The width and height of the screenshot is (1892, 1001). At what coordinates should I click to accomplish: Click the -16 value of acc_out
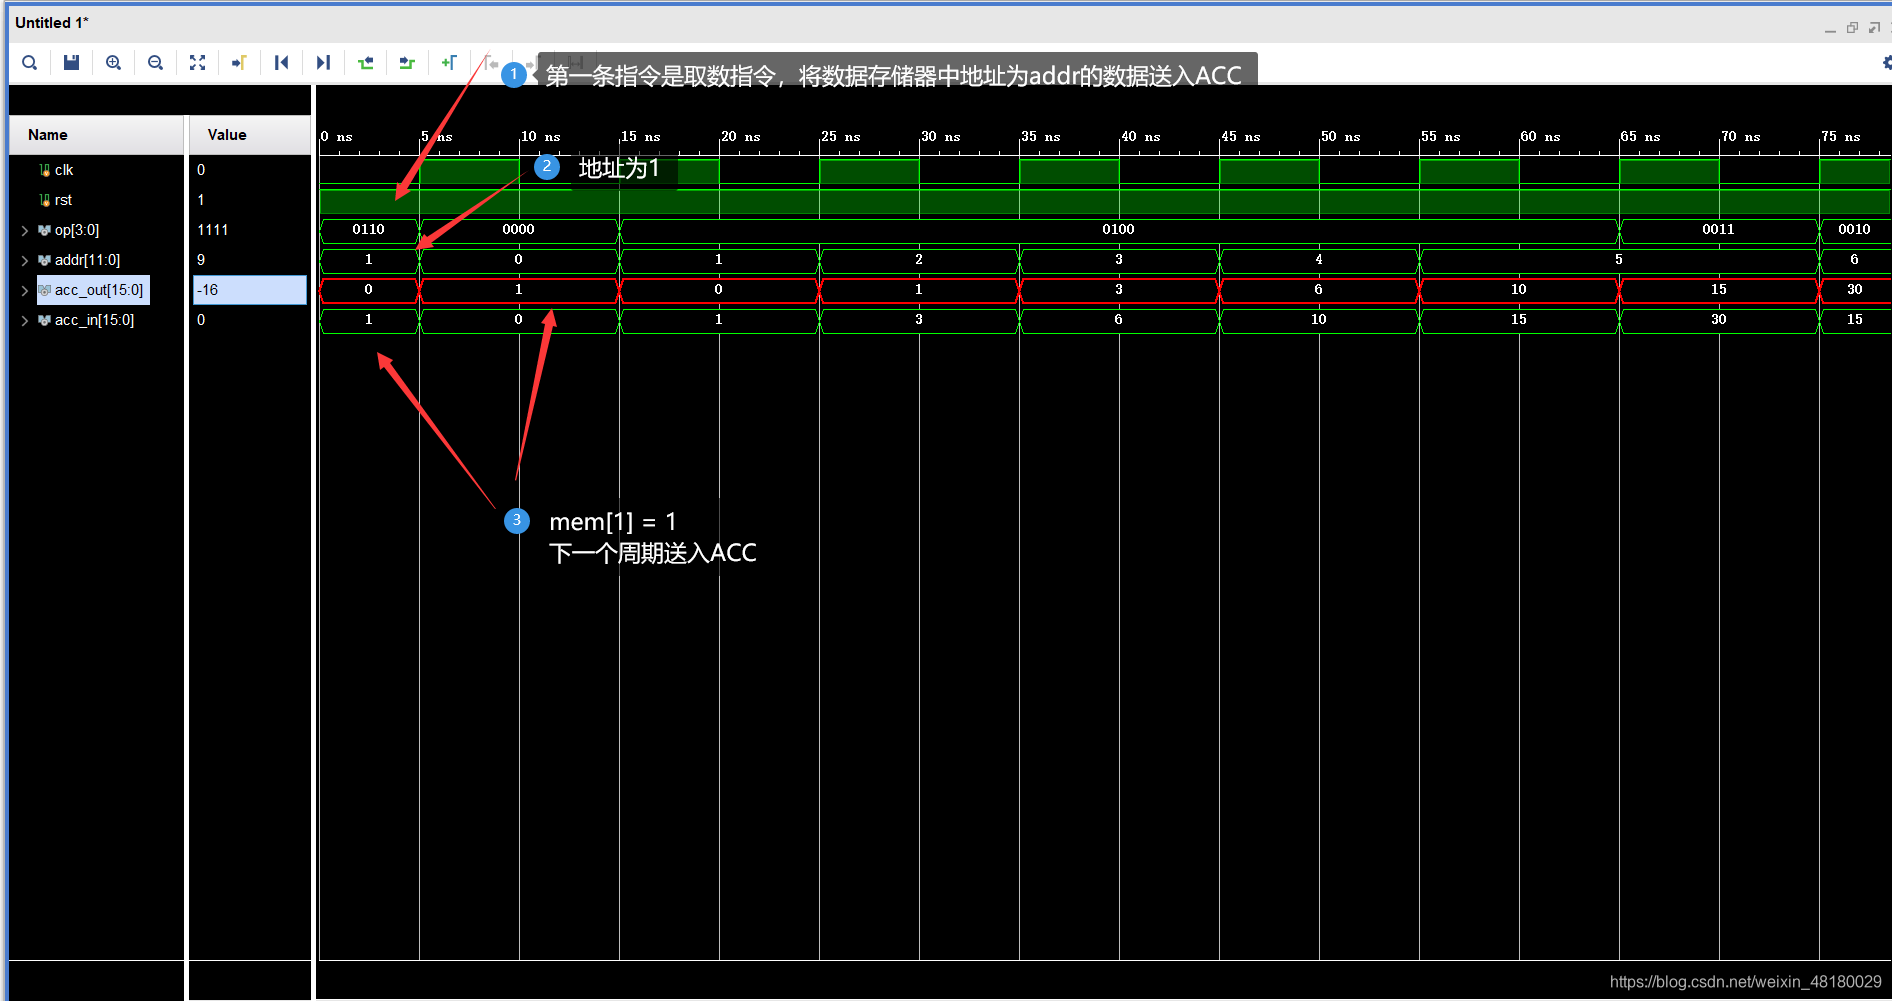[x=250, y=290]
